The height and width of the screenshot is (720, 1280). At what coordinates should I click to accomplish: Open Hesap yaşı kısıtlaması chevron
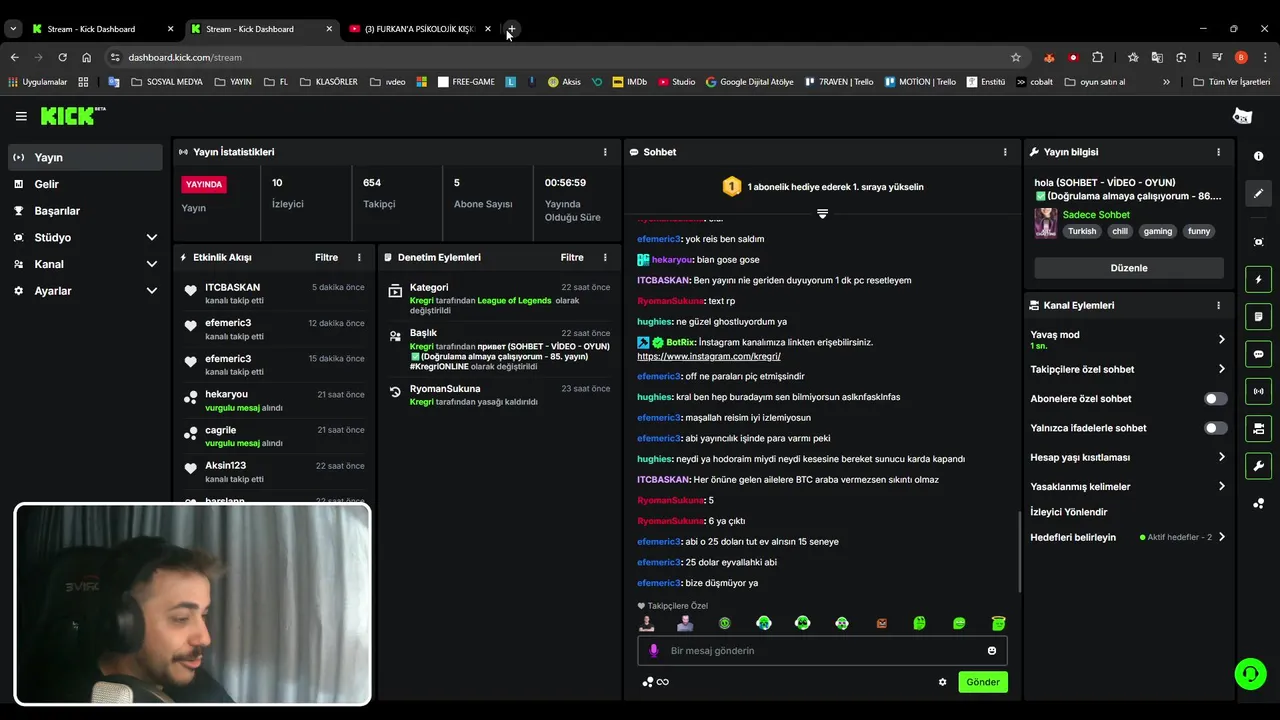coord(1221,457)
